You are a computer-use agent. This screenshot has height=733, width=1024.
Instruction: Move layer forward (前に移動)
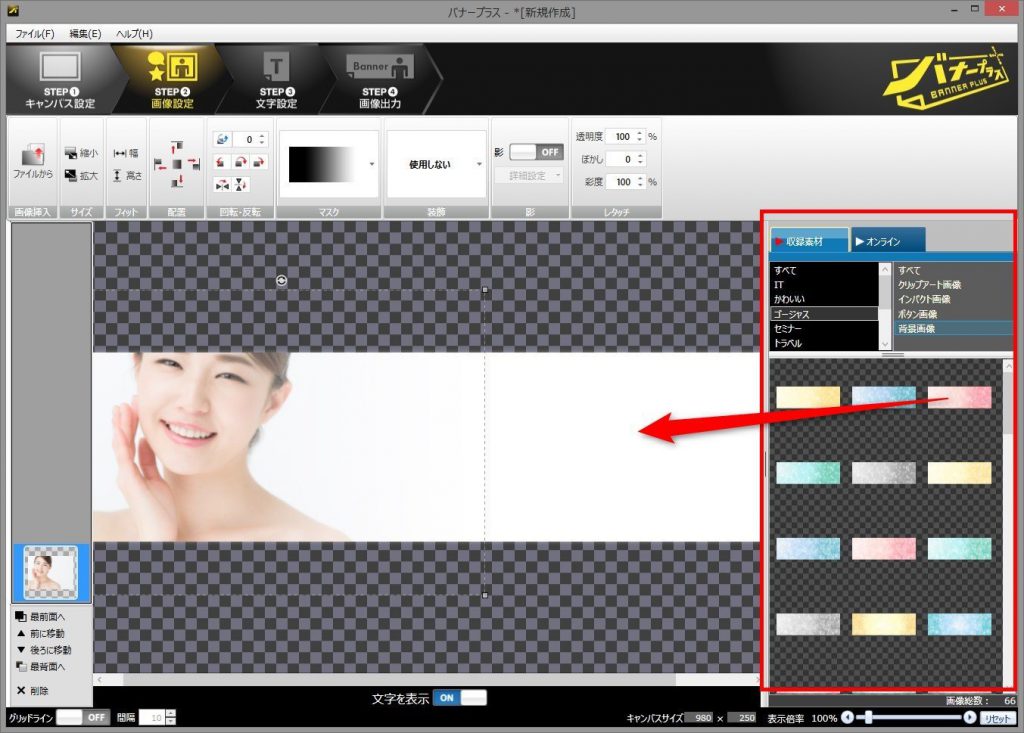coord(40,633)
